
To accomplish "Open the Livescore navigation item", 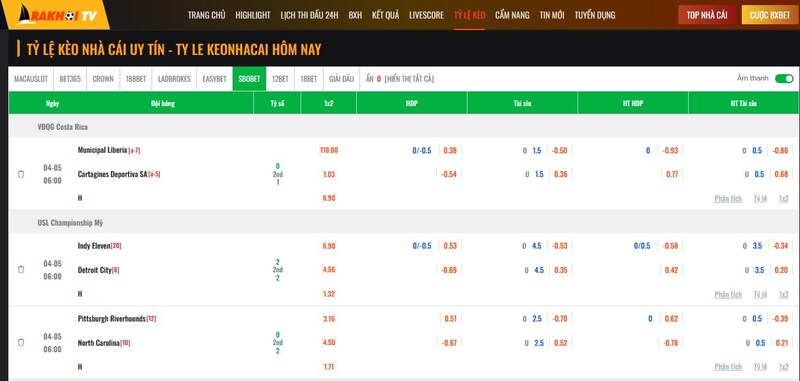I will [427, 15].
